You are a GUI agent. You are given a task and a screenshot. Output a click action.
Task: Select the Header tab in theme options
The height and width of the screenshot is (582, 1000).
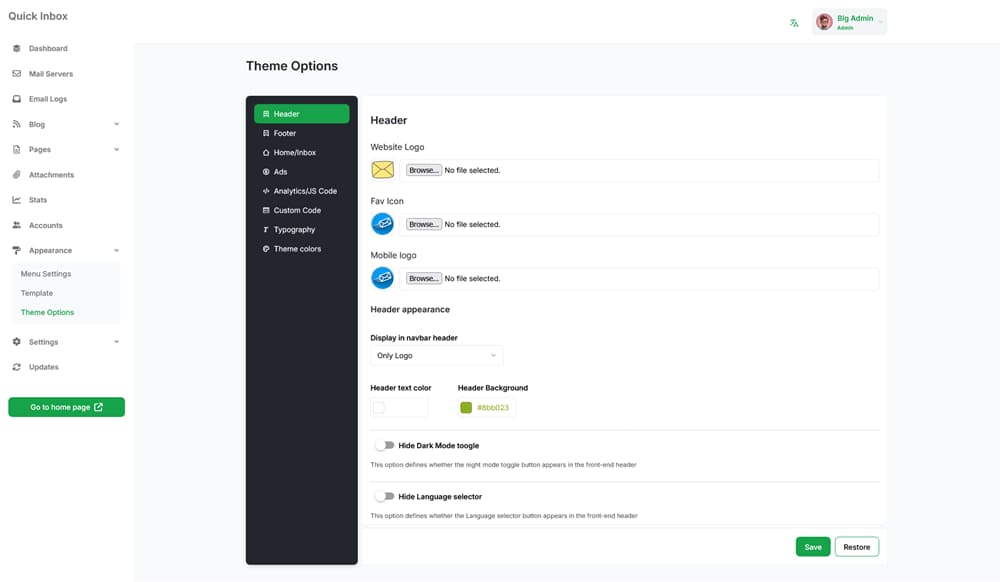(302, 114)
